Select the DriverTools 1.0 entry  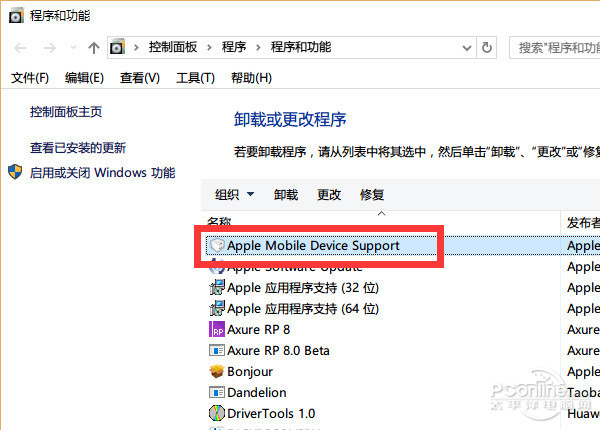coord(271,414)
